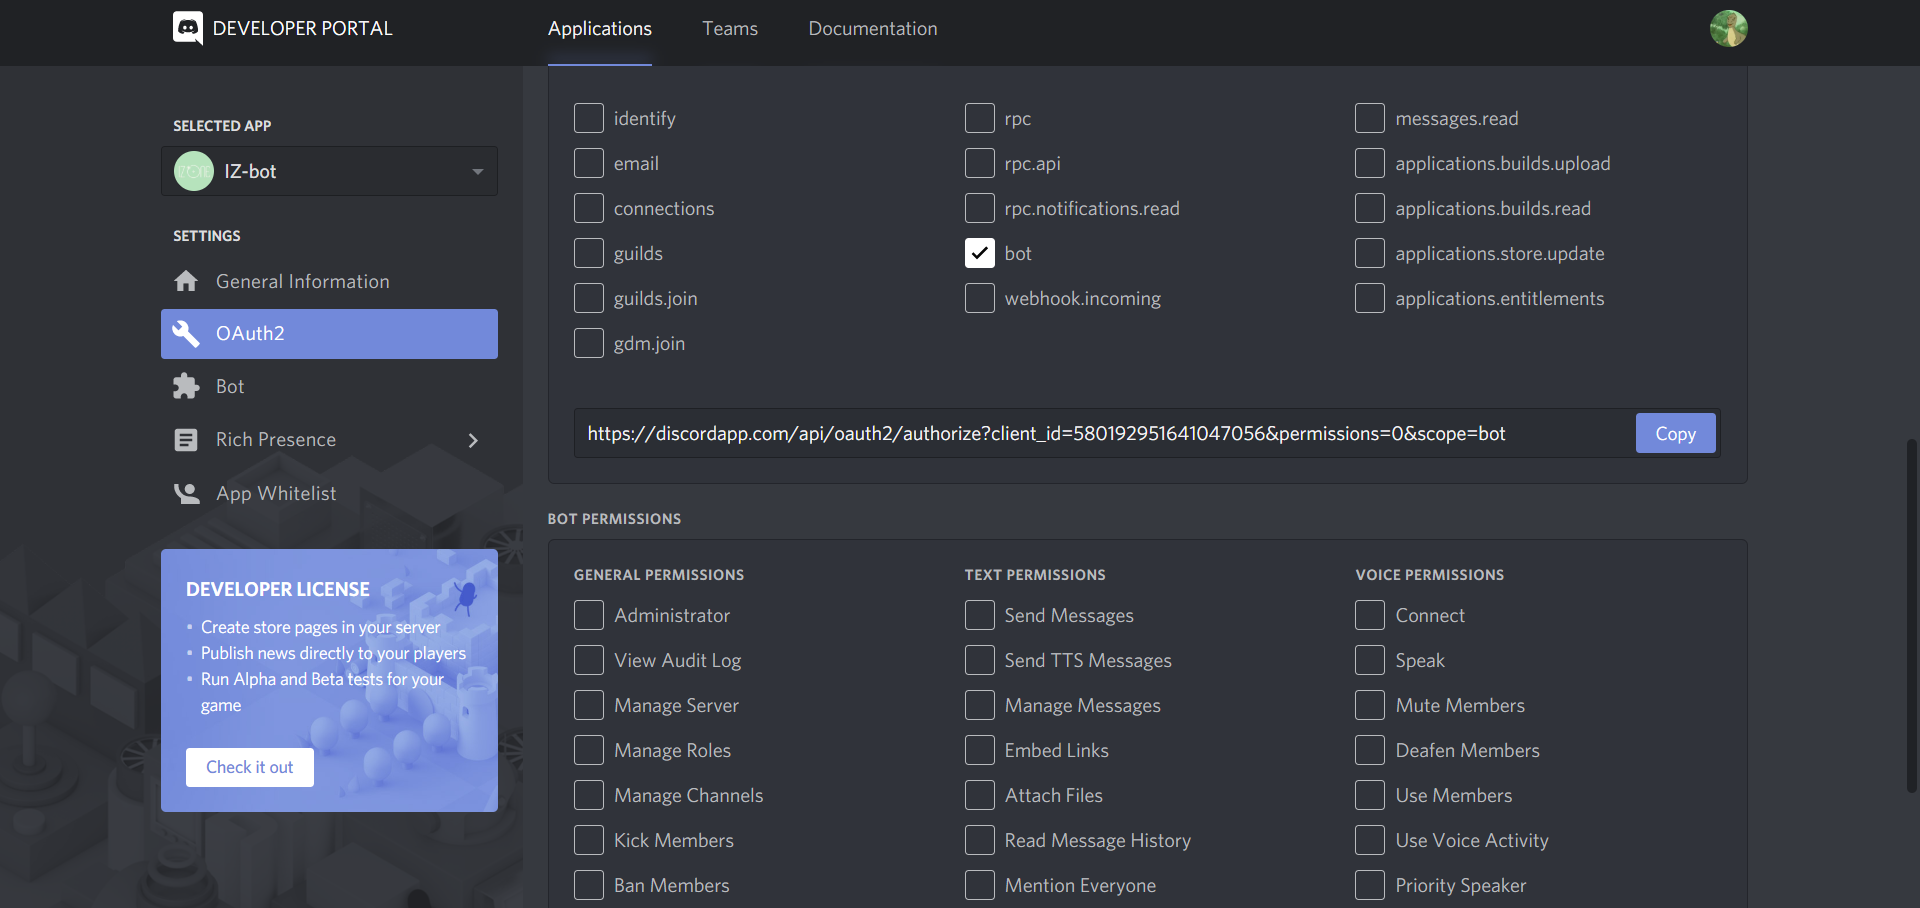The height and width of the screenshot is (908, 1920).
Task: Check the gdm.join scope
Action: point(589,343)
